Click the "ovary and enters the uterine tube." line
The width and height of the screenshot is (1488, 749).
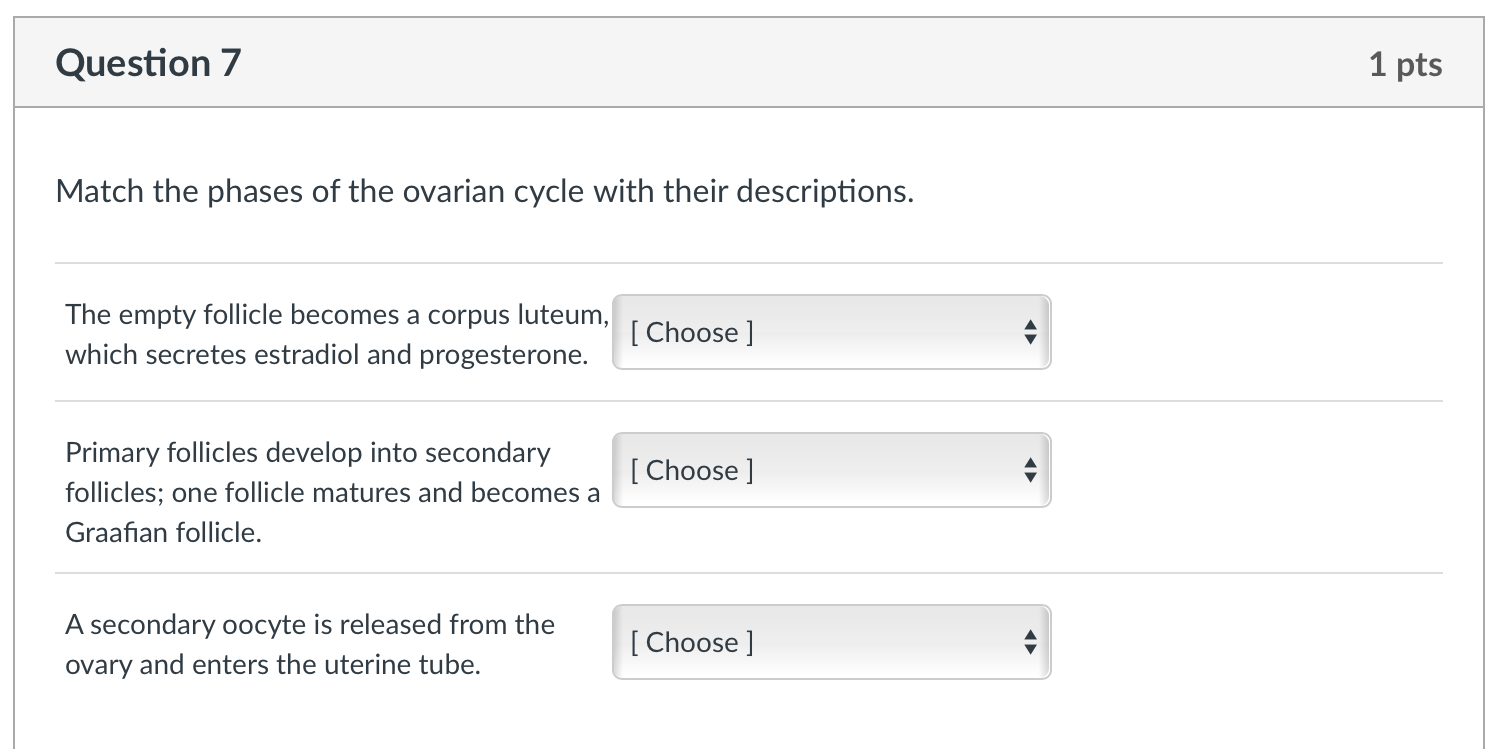(x=273, y=665)
